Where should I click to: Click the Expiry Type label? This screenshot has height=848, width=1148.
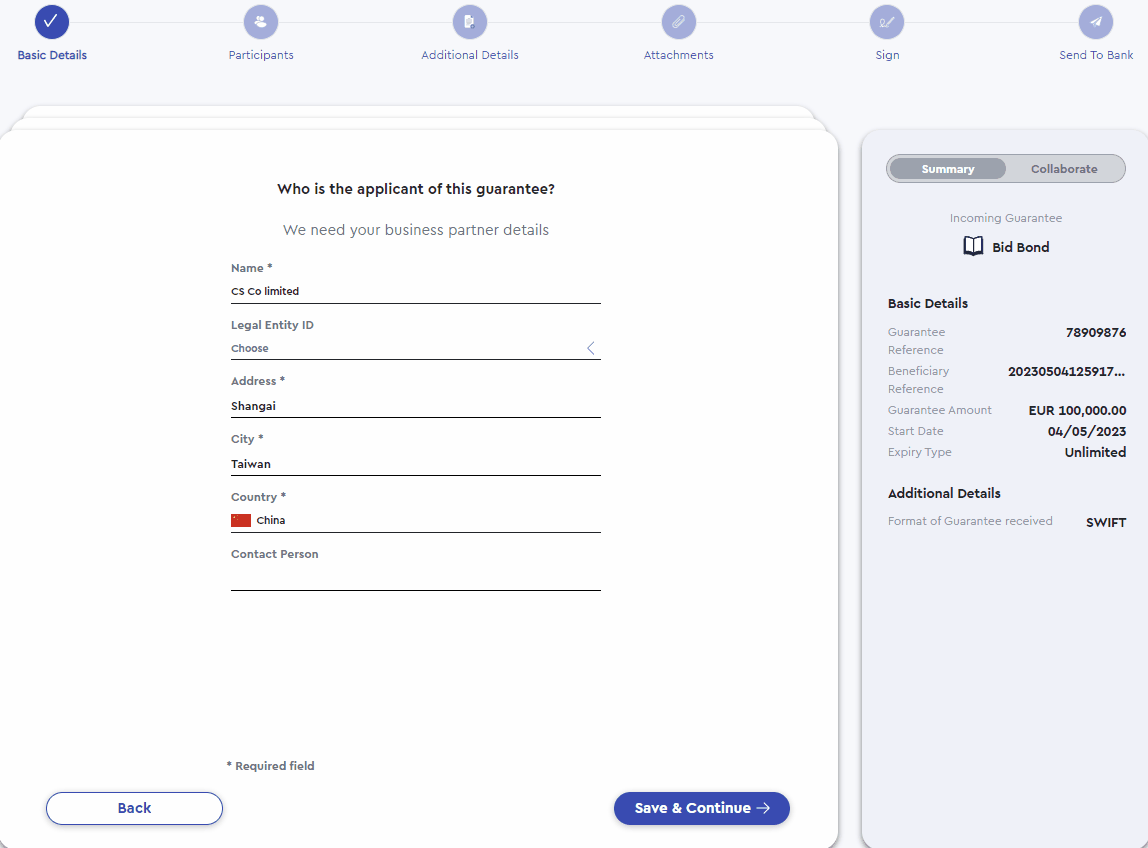pyautogui.click(x=920, y=452)
